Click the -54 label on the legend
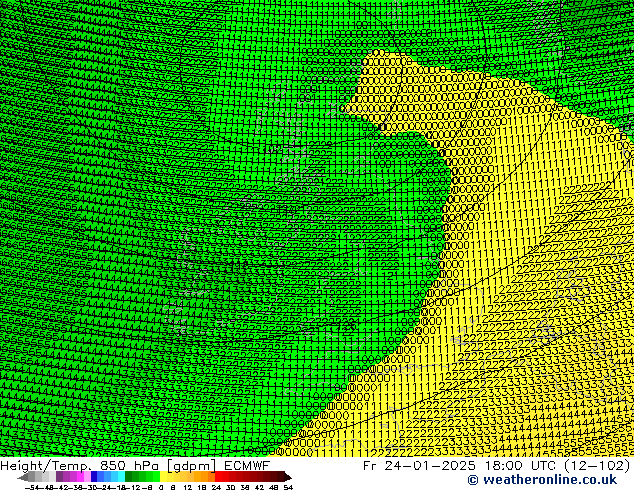Viewport: 634px width, 490px height. pos(32,488)
